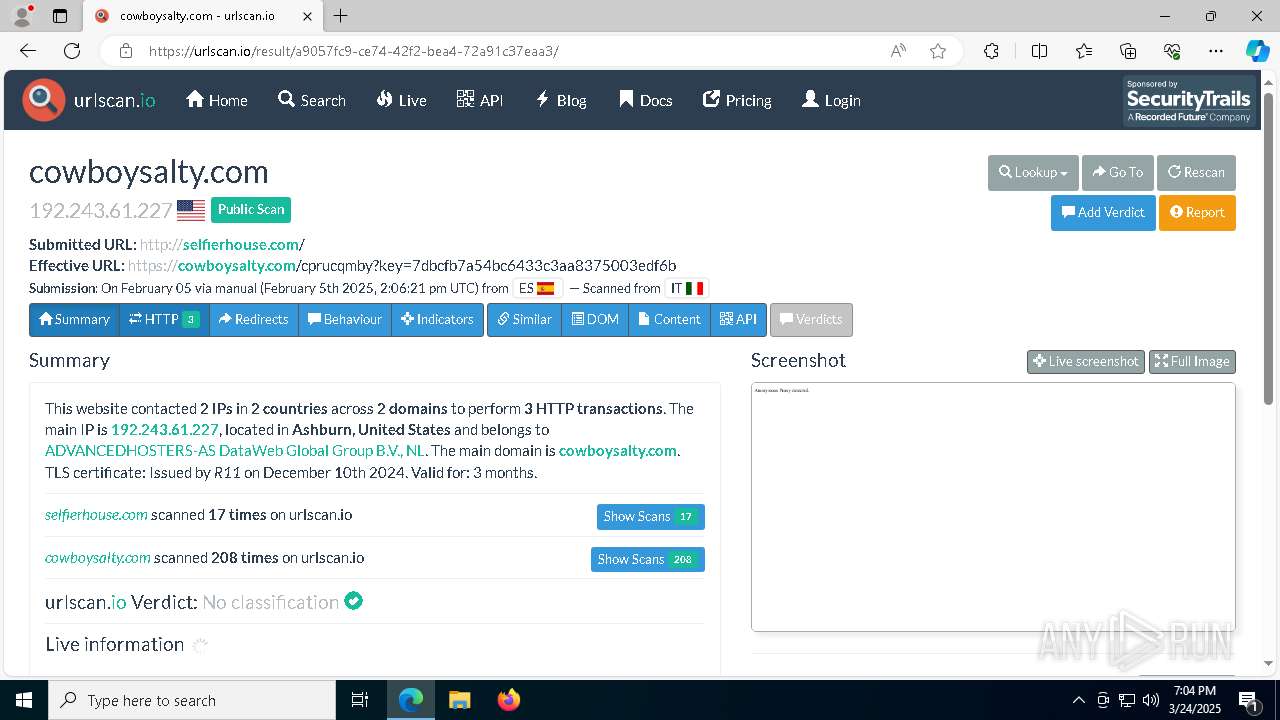Switch to the HTTP tab
1280x720 pixels.
pos(164,319)
